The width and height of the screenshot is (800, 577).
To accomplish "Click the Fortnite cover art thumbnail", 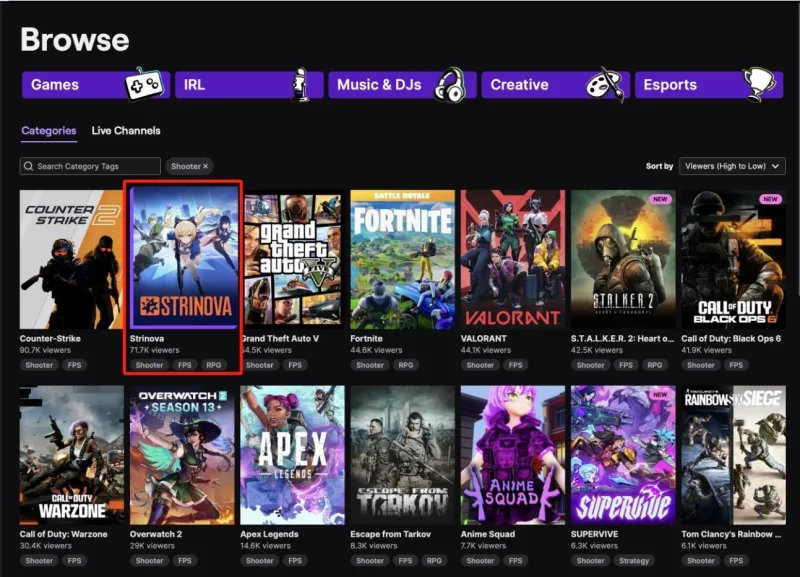I will (x=402, y=259).
